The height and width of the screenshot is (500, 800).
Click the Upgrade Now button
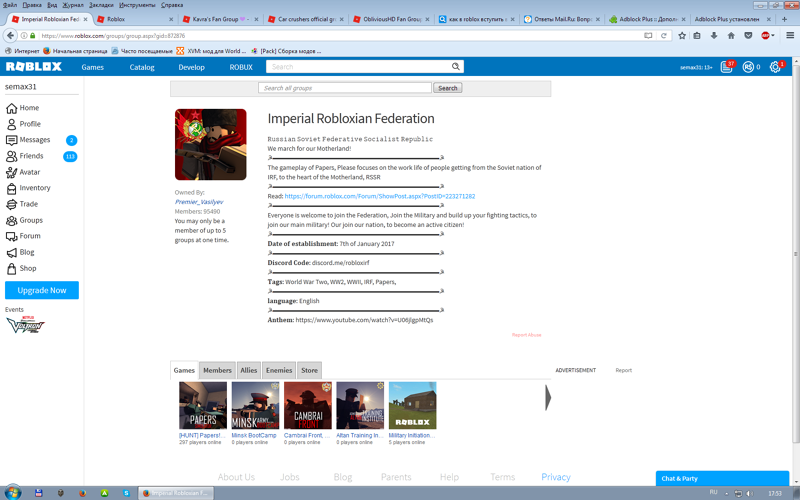(41, 290)
